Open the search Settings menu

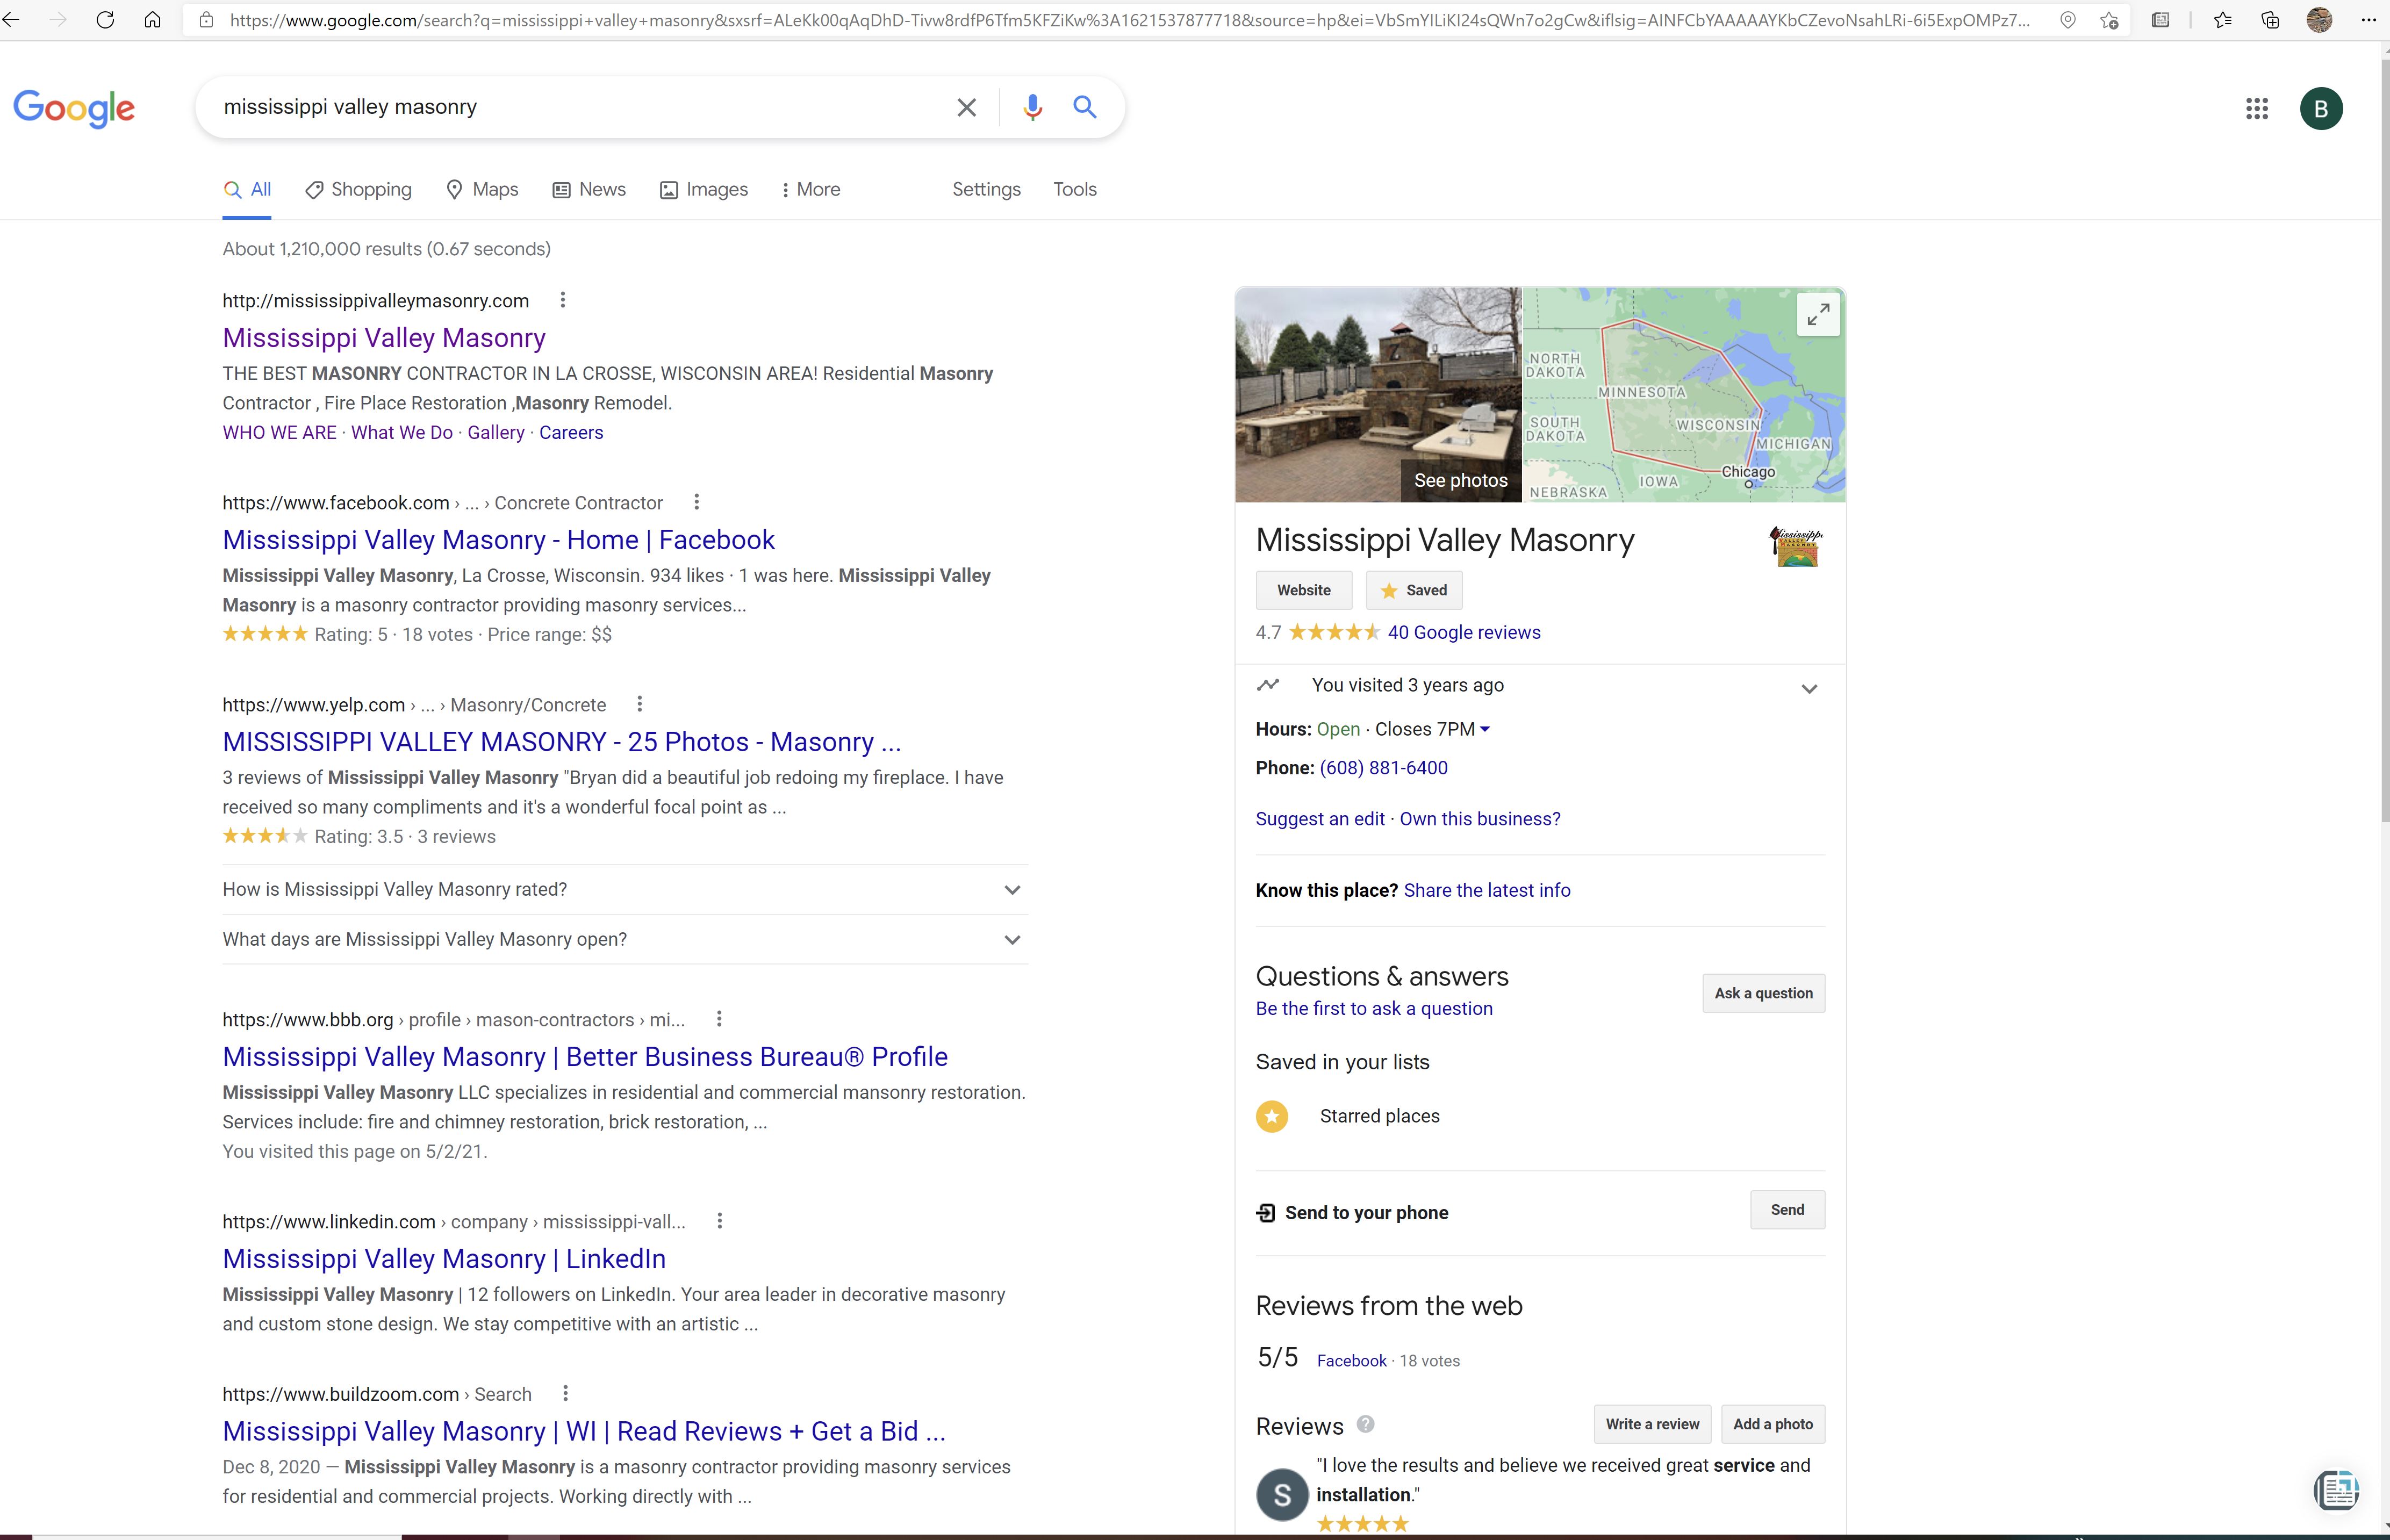click(986, 189)
